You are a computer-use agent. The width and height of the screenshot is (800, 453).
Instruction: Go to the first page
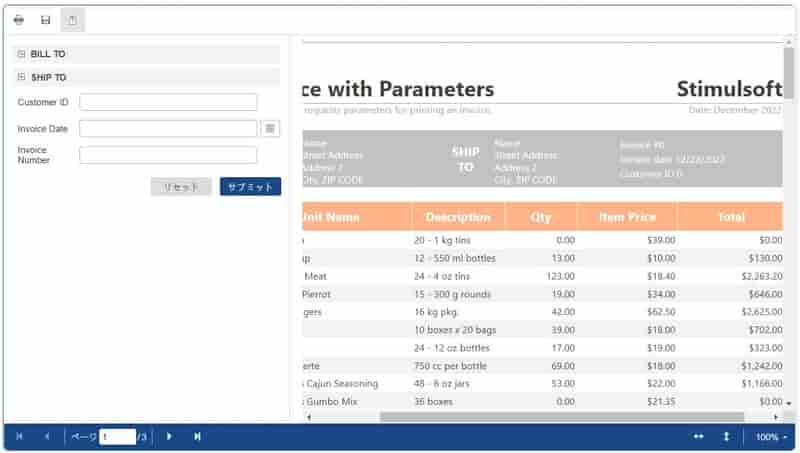click(19, 437)
